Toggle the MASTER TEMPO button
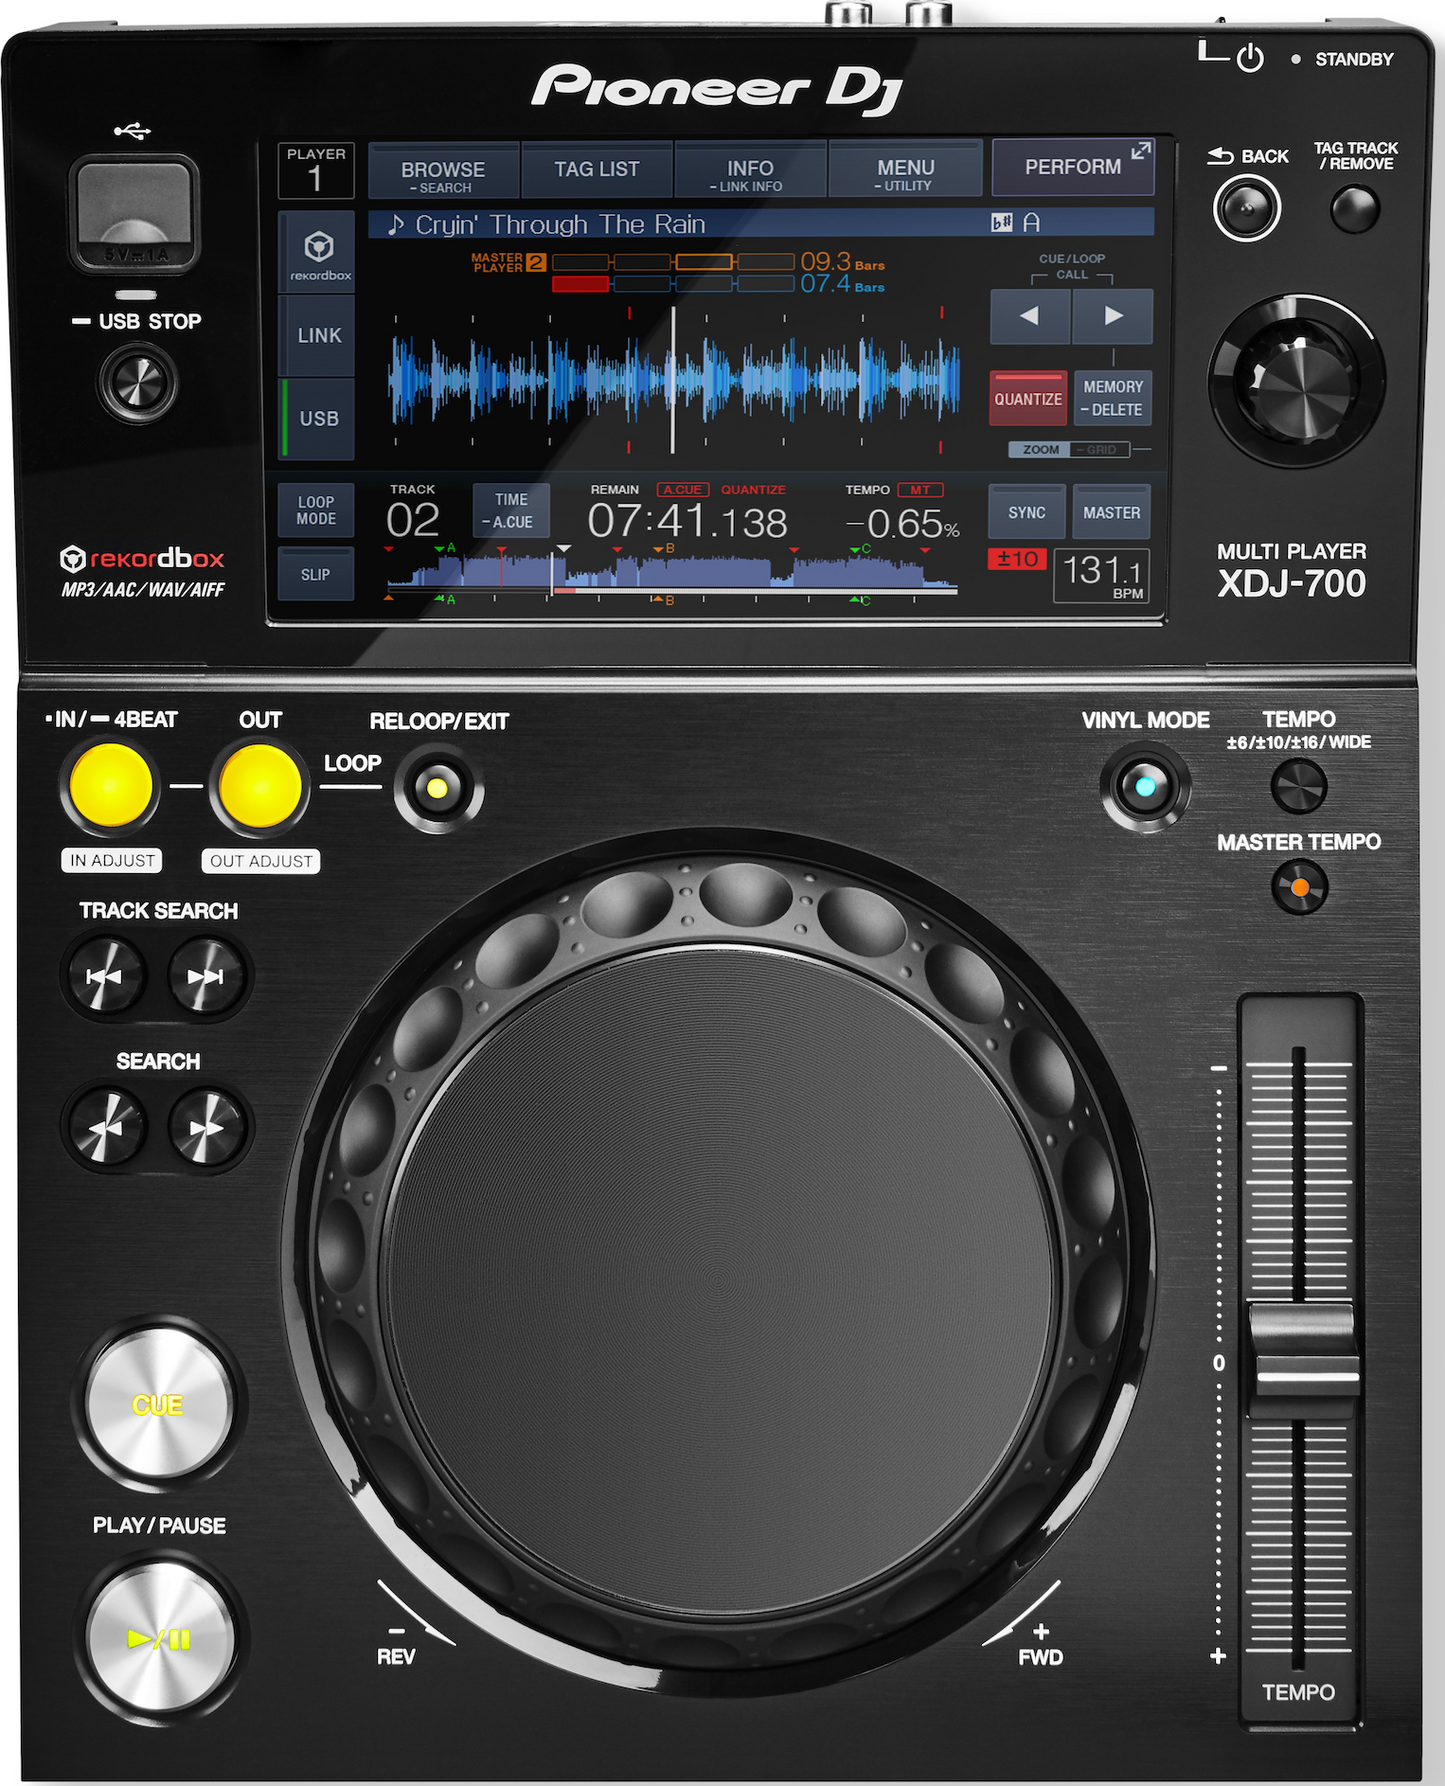1445x1786 pixels. [x=1299, y=887]
